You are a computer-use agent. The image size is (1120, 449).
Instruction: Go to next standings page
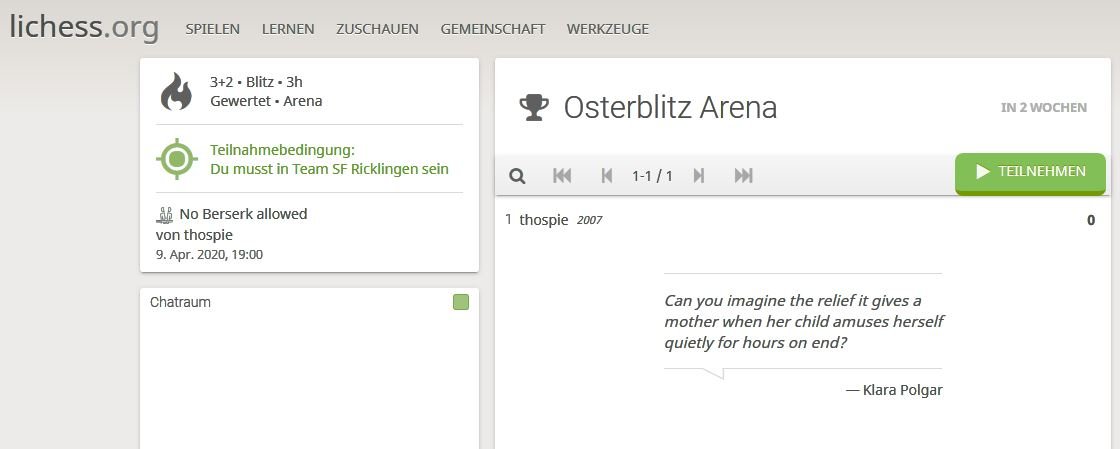click(699, 176)
